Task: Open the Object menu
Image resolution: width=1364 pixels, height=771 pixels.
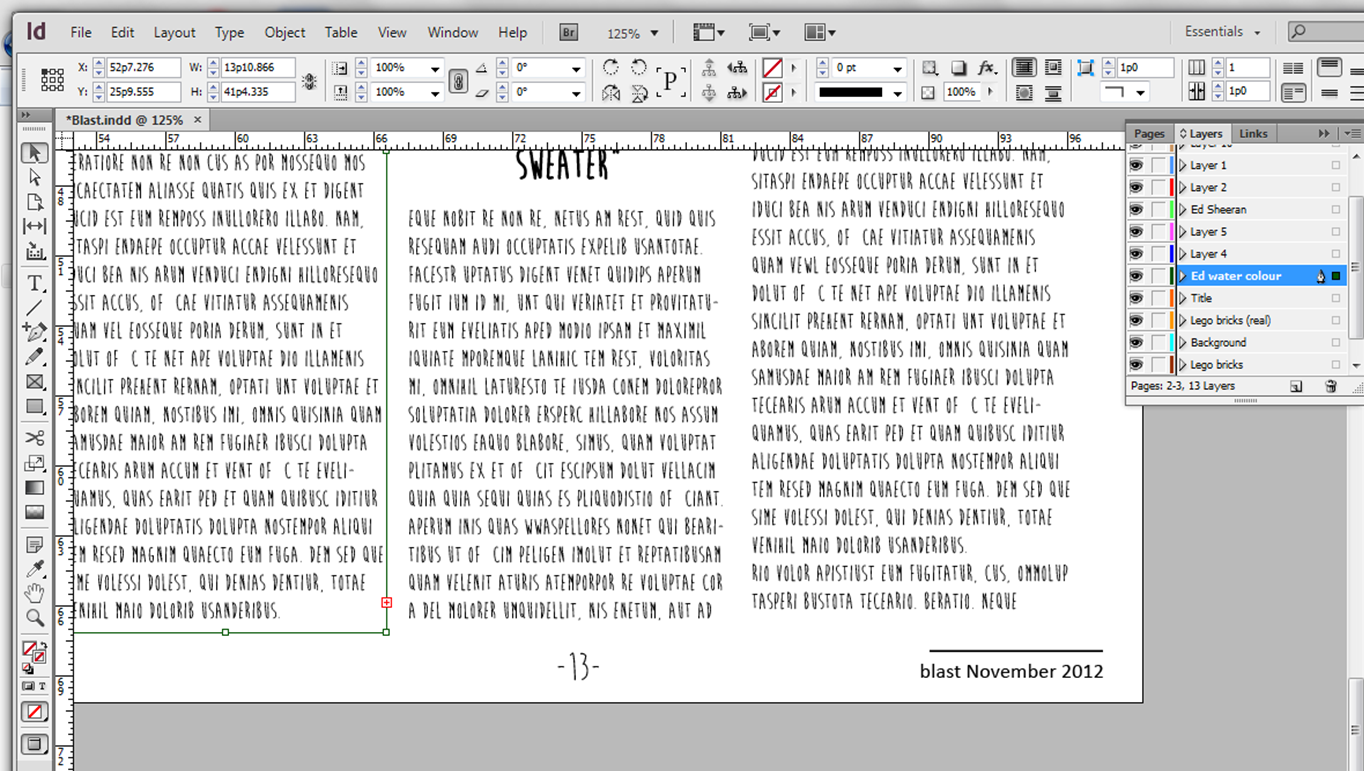Action: [x=284, y=32]
